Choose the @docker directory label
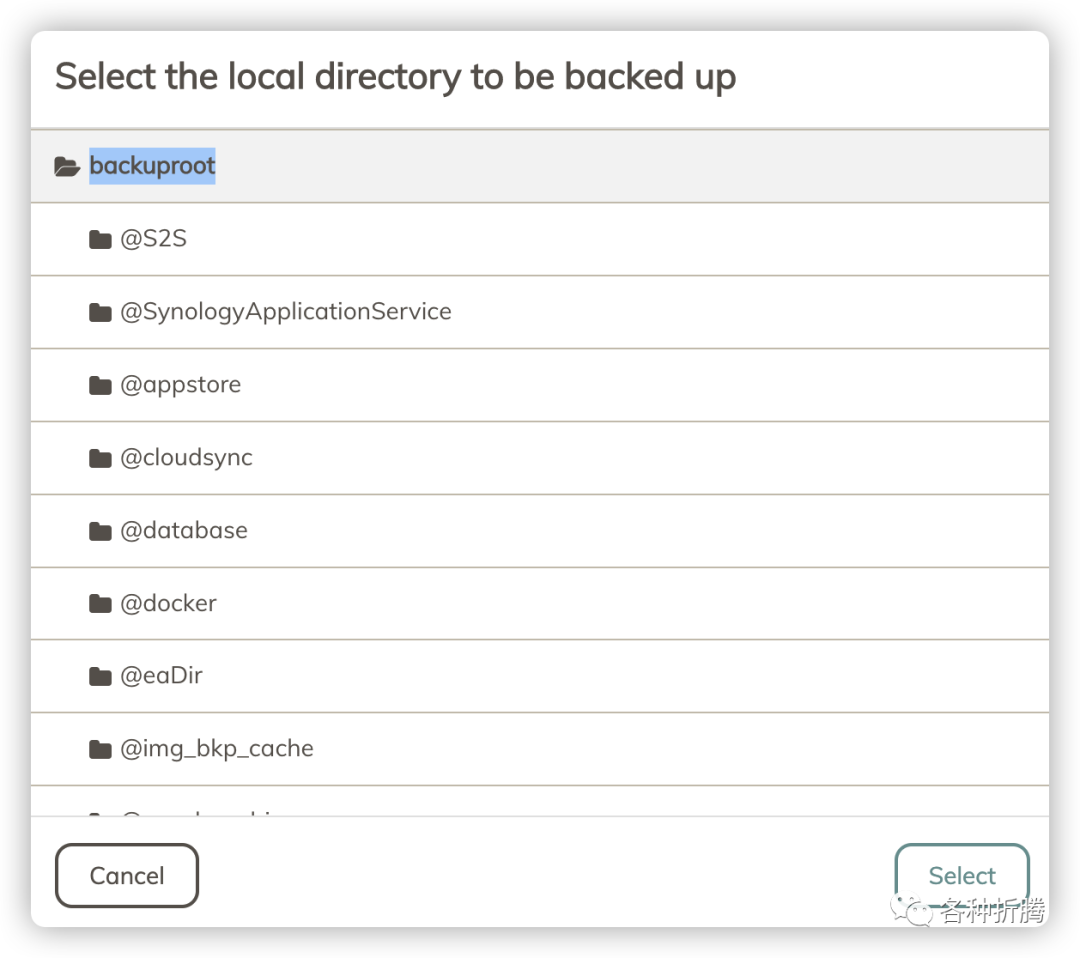This screenshot has width=1080, height=958. click(x=169, y=604)
